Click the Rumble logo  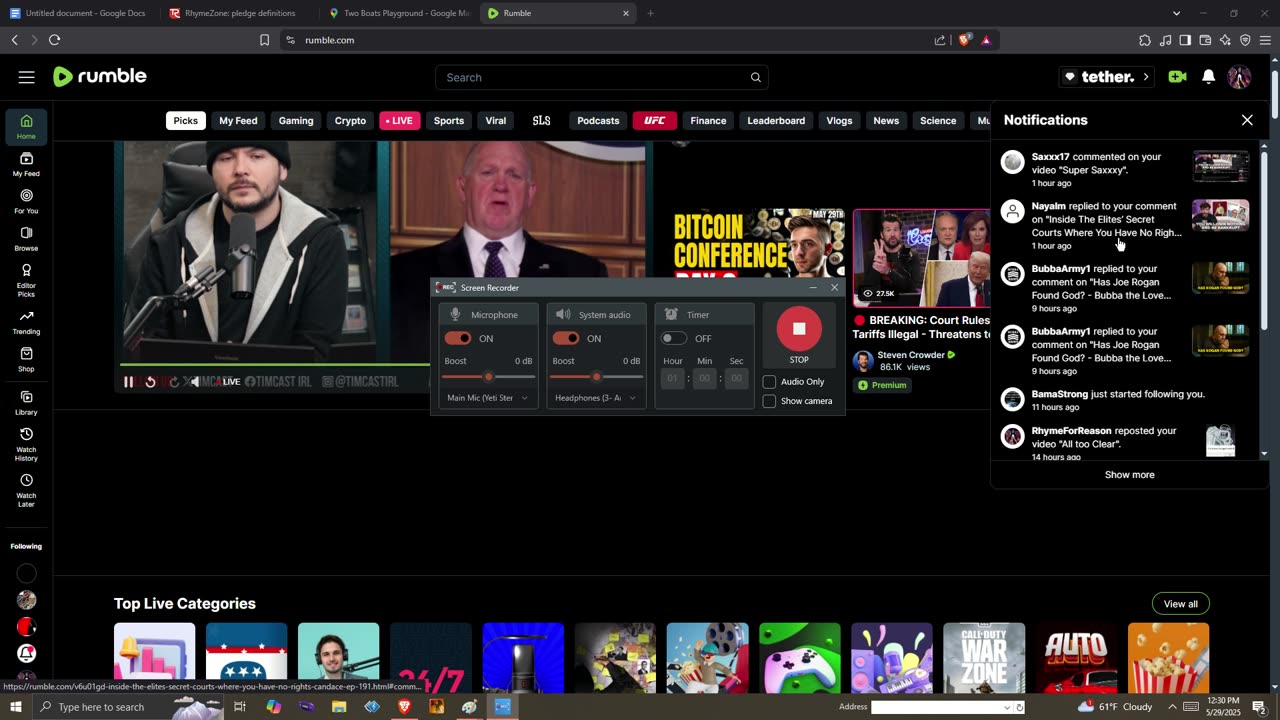[100, 77]
